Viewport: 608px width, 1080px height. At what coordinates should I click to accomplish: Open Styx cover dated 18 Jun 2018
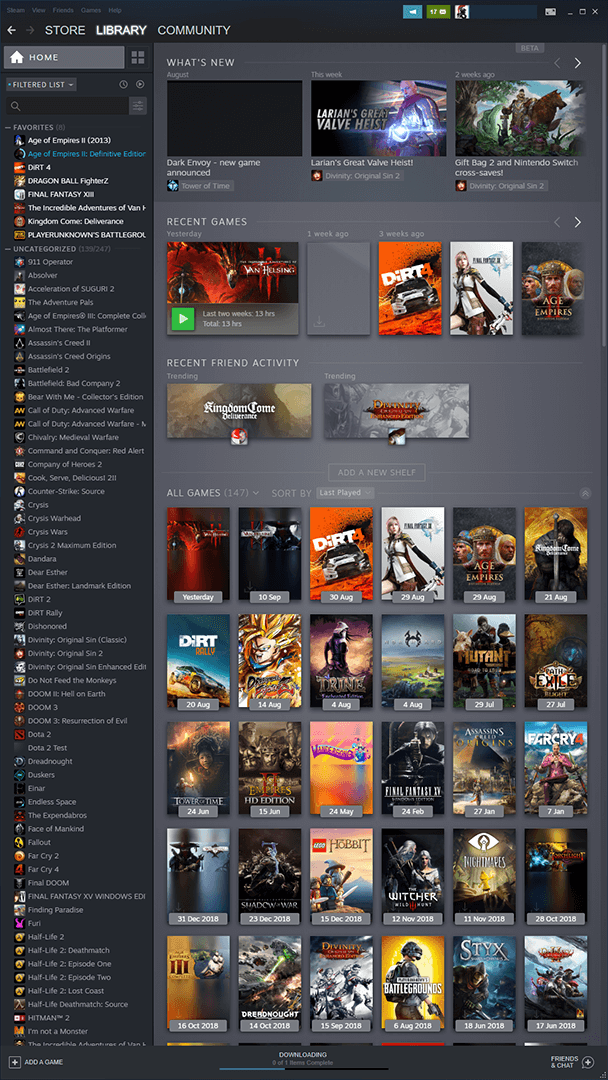coord(484,983)
